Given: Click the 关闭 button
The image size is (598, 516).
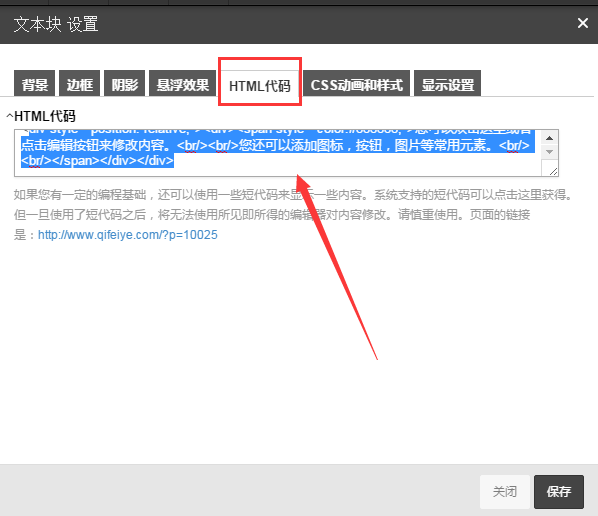Looking at the screenshot, I should pyautogui.click(x=505, y=491).
